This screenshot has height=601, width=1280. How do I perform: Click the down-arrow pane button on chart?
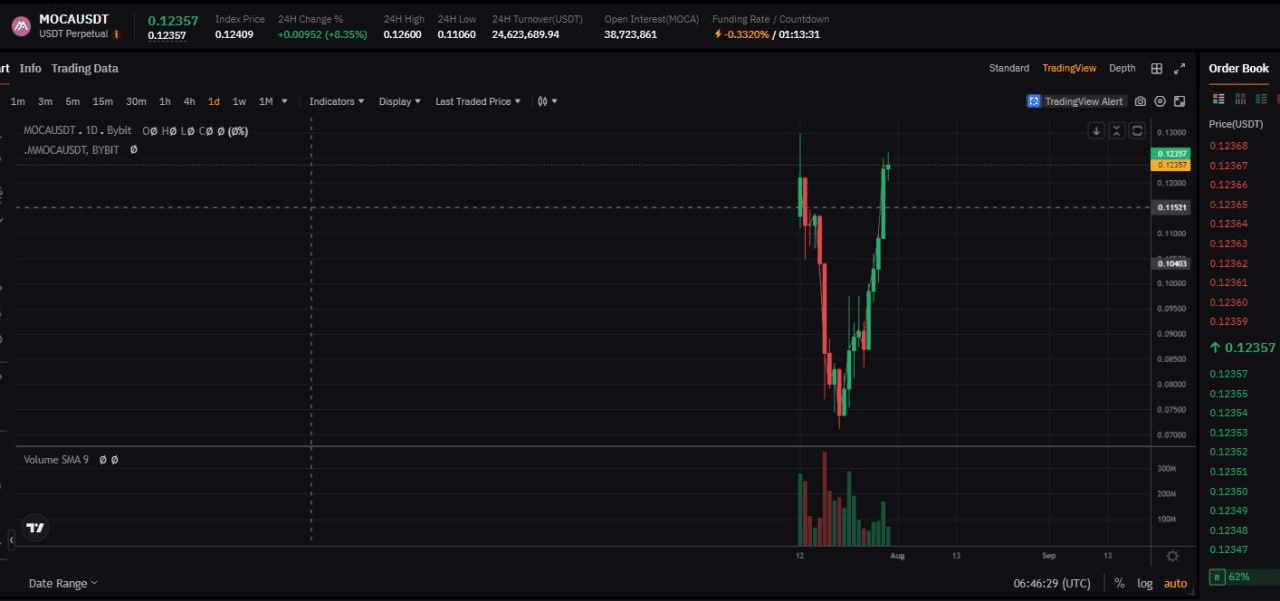click(1096, 131)
